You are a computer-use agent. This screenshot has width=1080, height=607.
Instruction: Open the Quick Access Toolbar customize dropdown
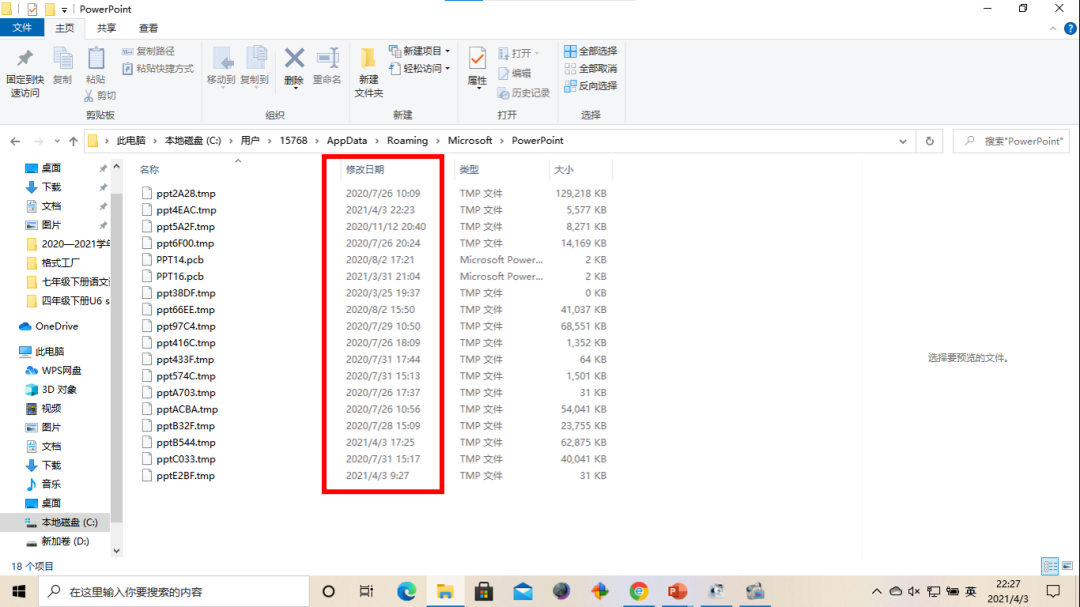click(x=64, y=10)
